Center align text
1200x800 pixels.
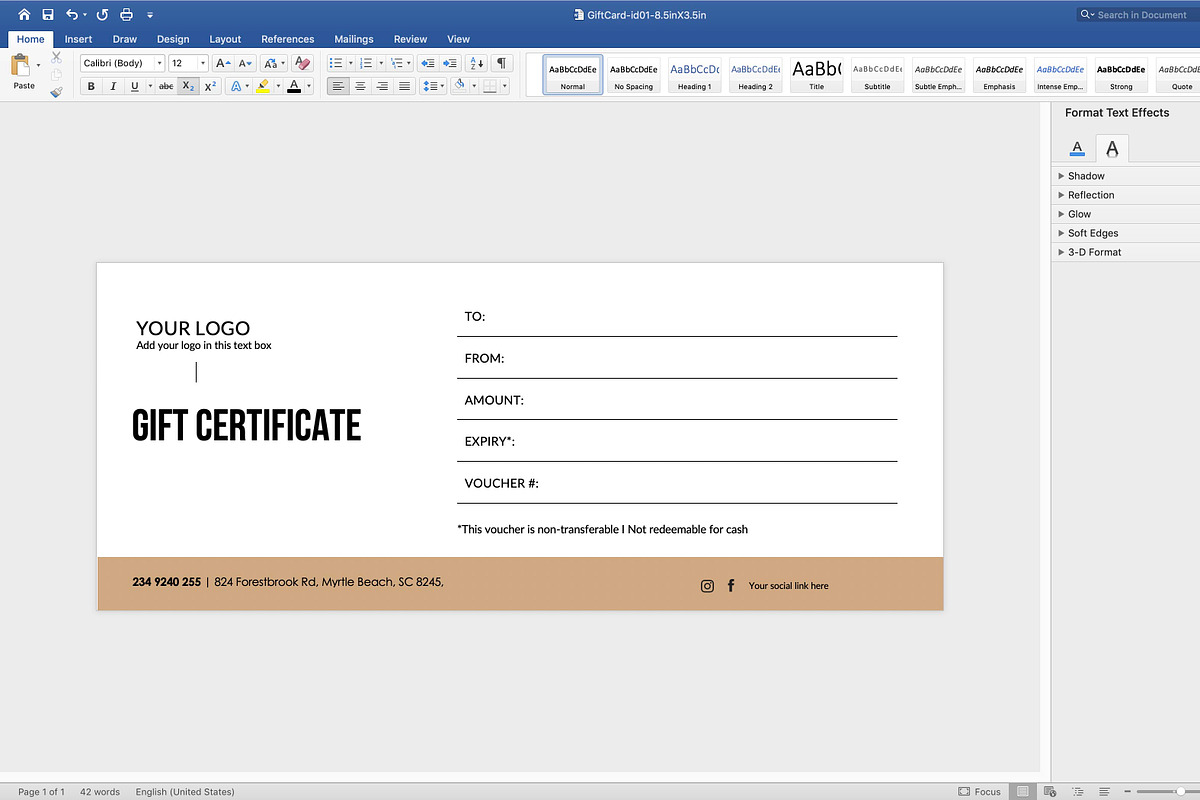(360, 87)
